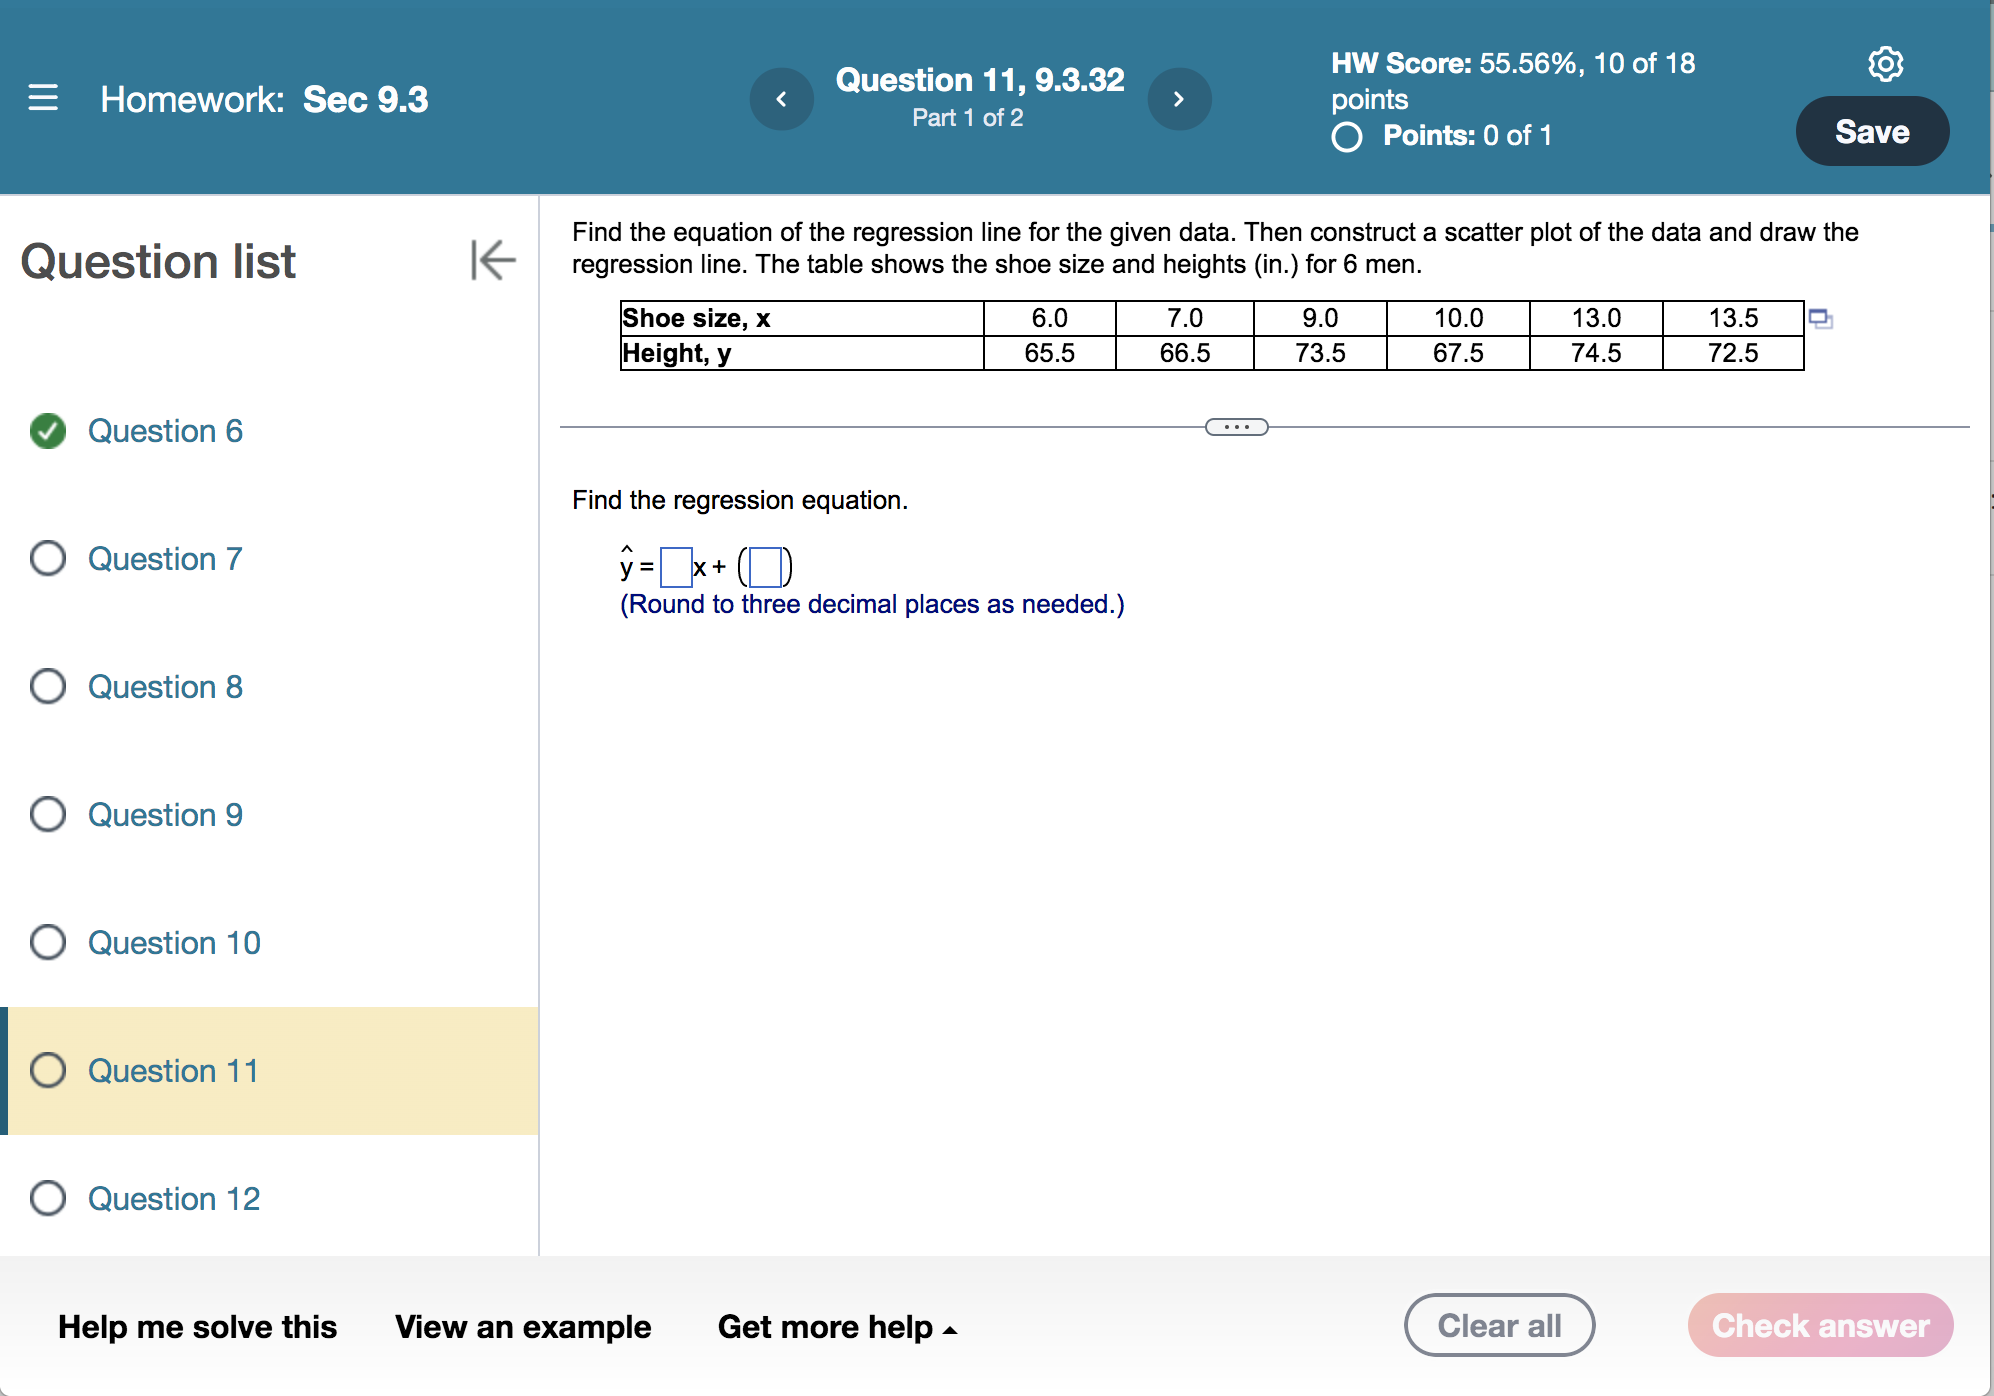Click Help me solve this
1994x1396 pixels.
(197, 1326)
